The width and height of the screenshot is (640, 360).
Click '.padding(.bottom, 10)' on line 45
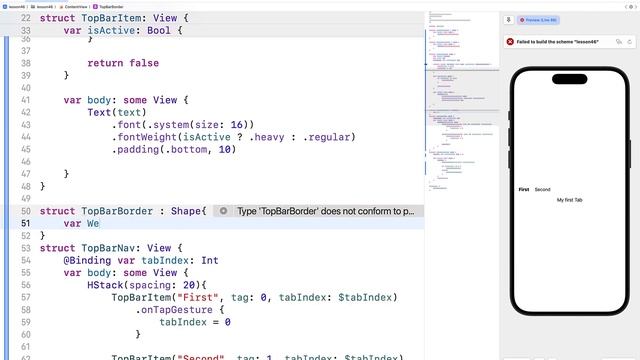click(173, 149)
